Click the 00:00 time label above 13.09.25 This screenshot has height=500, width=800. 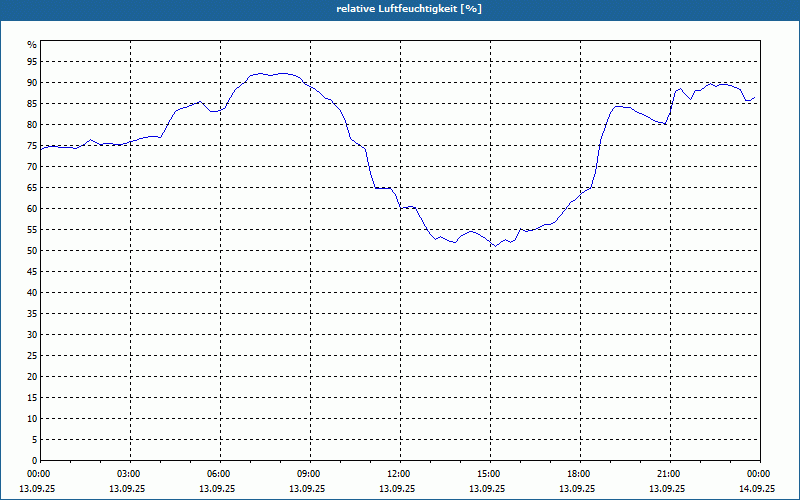[38, 474]
